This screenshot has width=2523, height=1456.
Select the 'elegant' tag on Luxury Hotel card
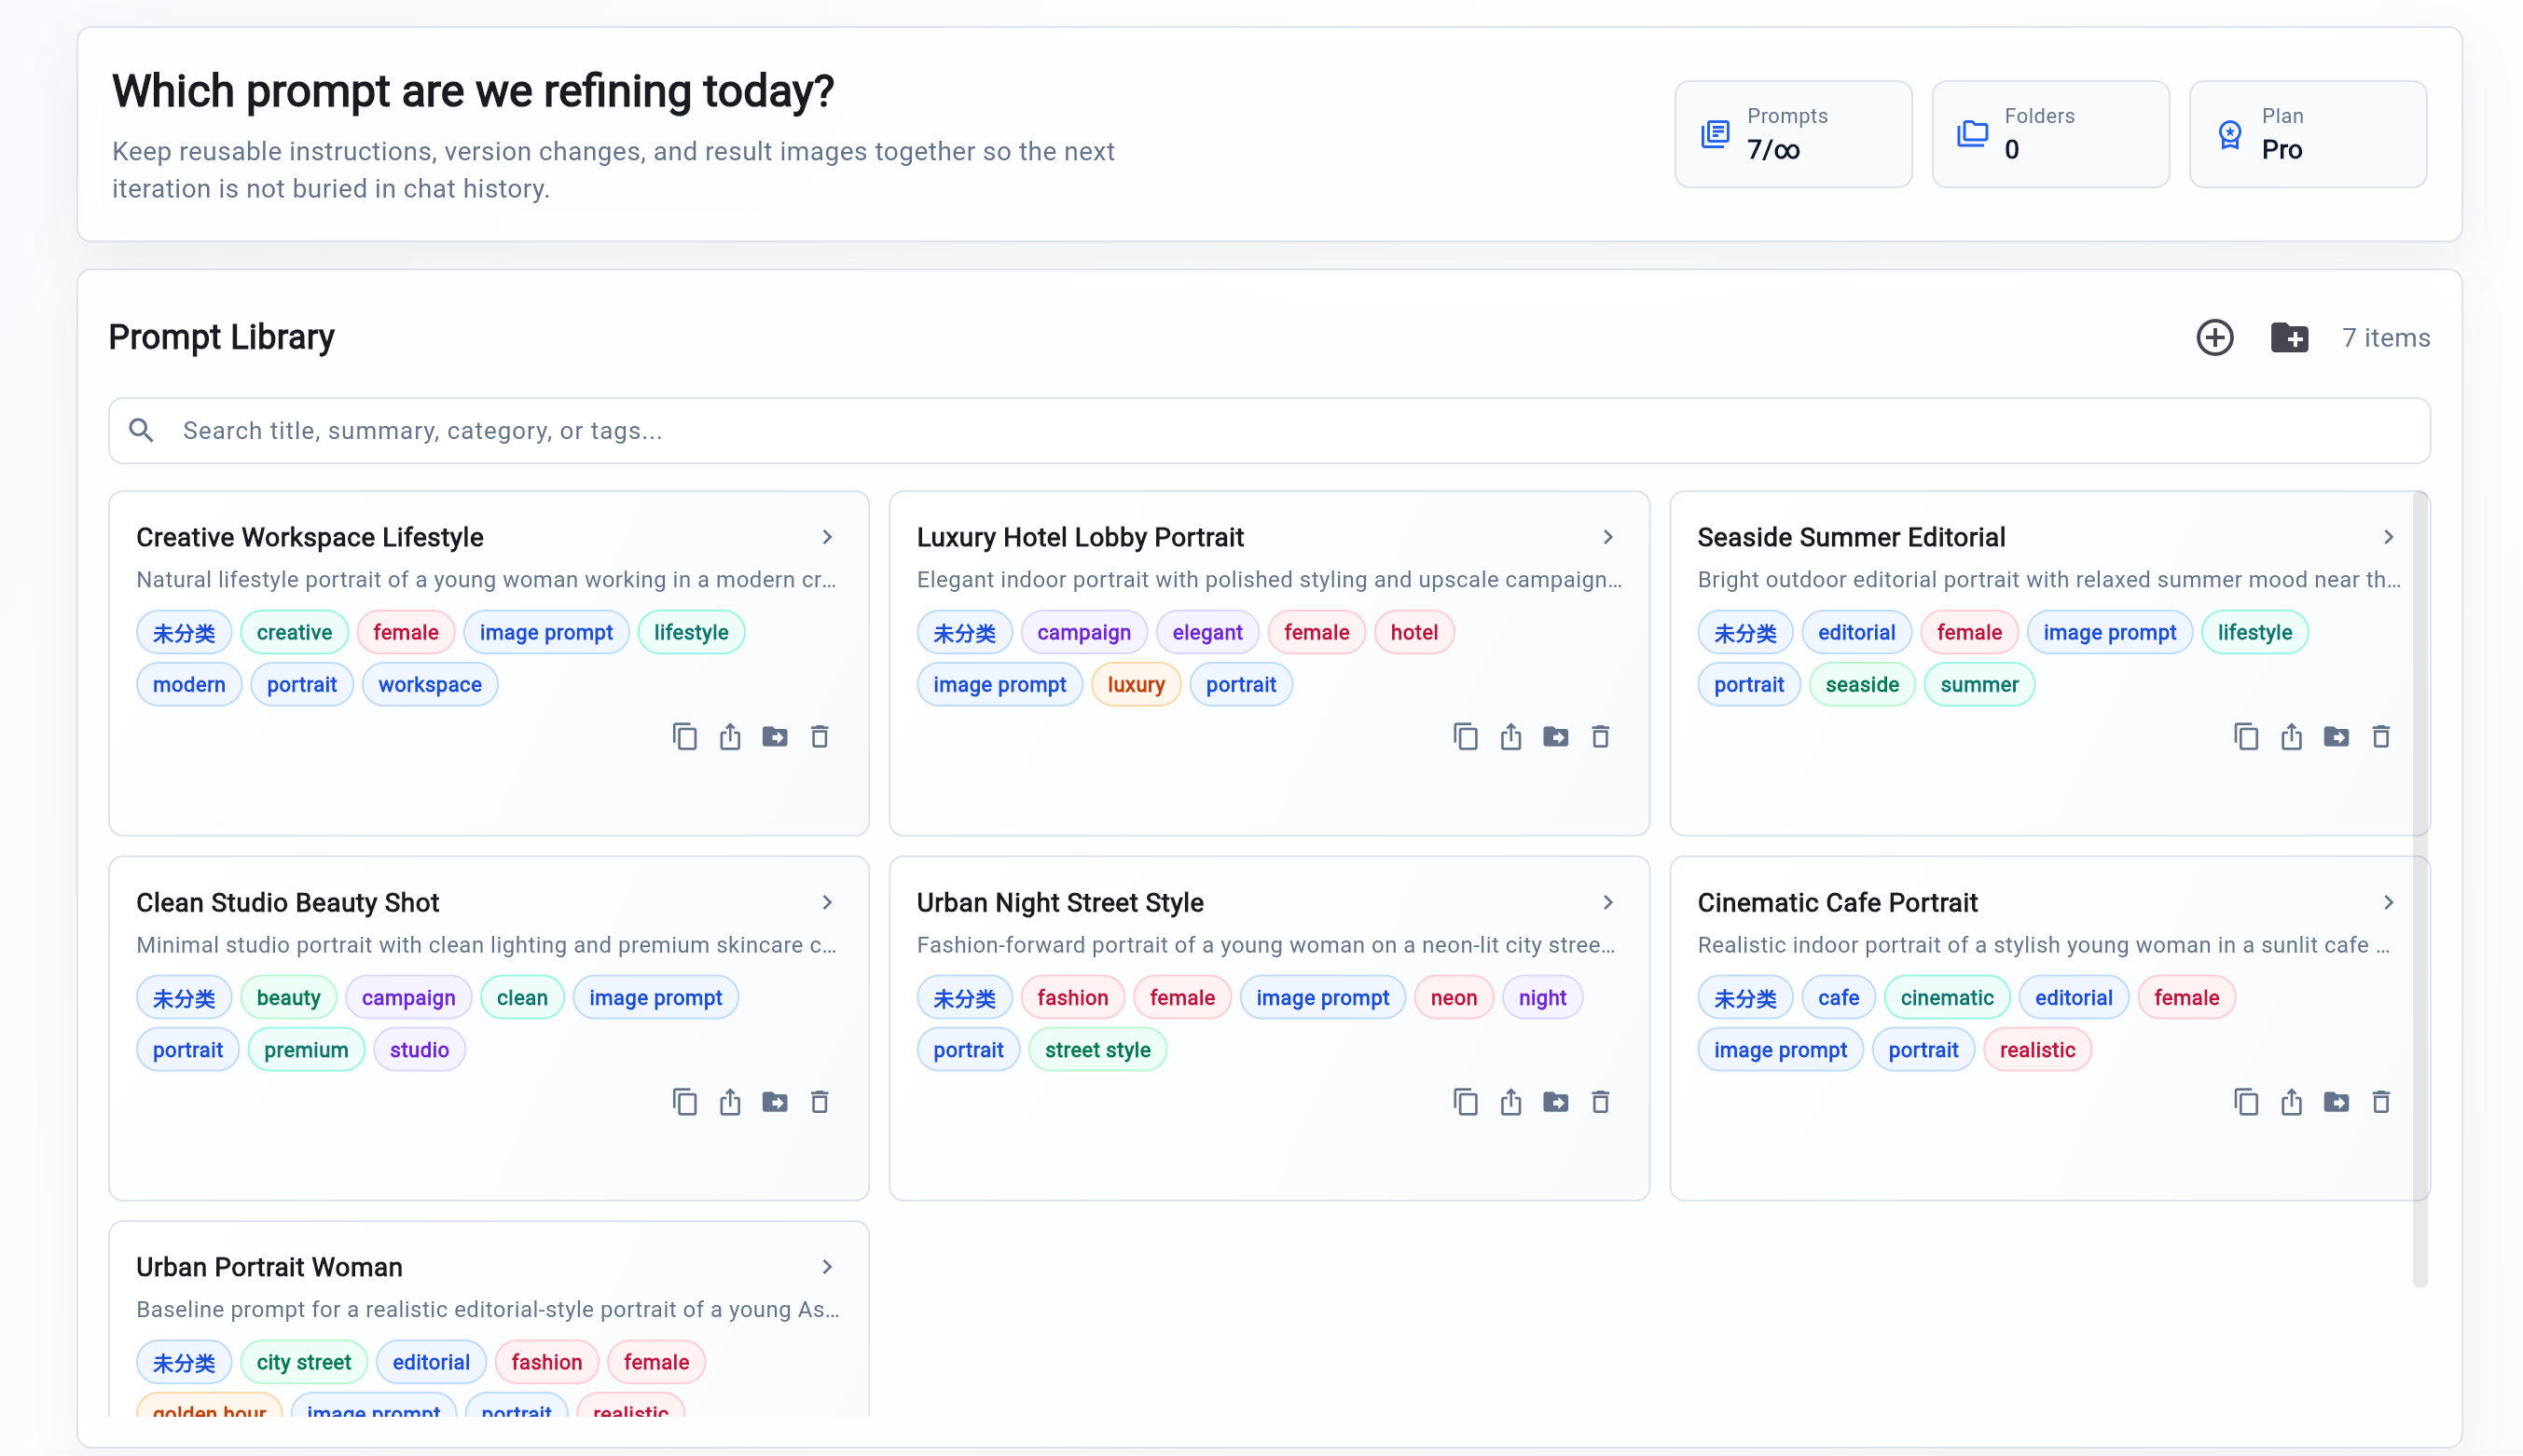(1207, 633)
